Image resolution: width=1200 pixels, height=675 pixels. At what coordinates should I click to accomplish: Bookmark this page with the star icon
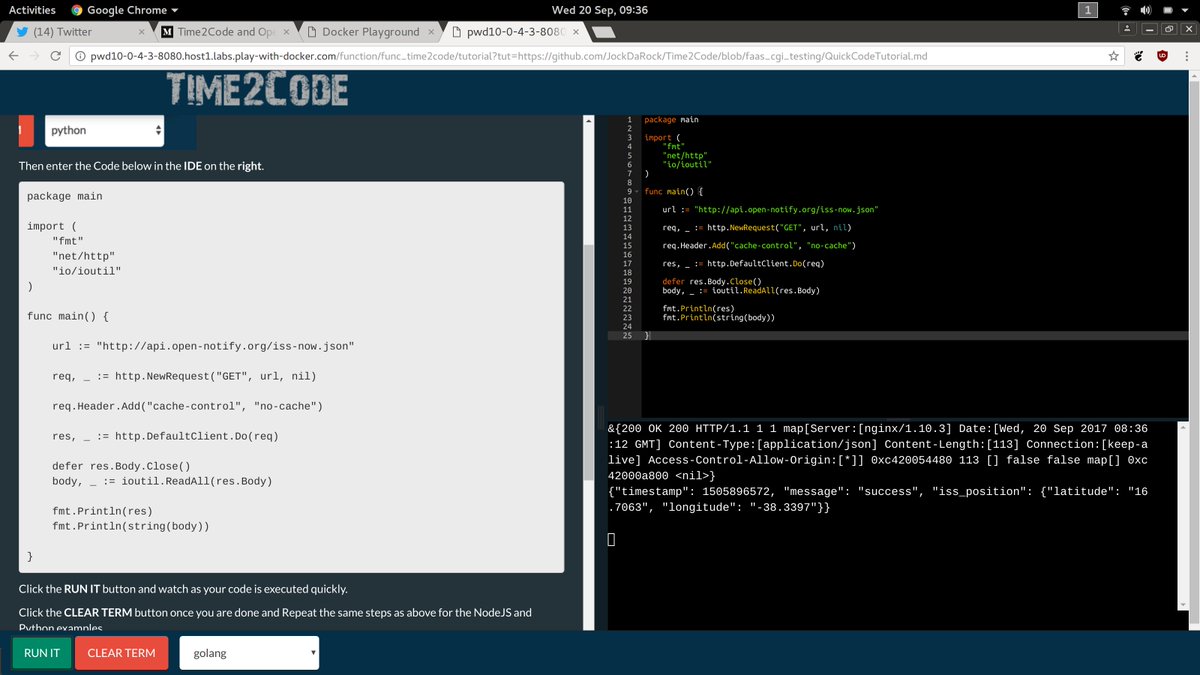pos(1113,56)
